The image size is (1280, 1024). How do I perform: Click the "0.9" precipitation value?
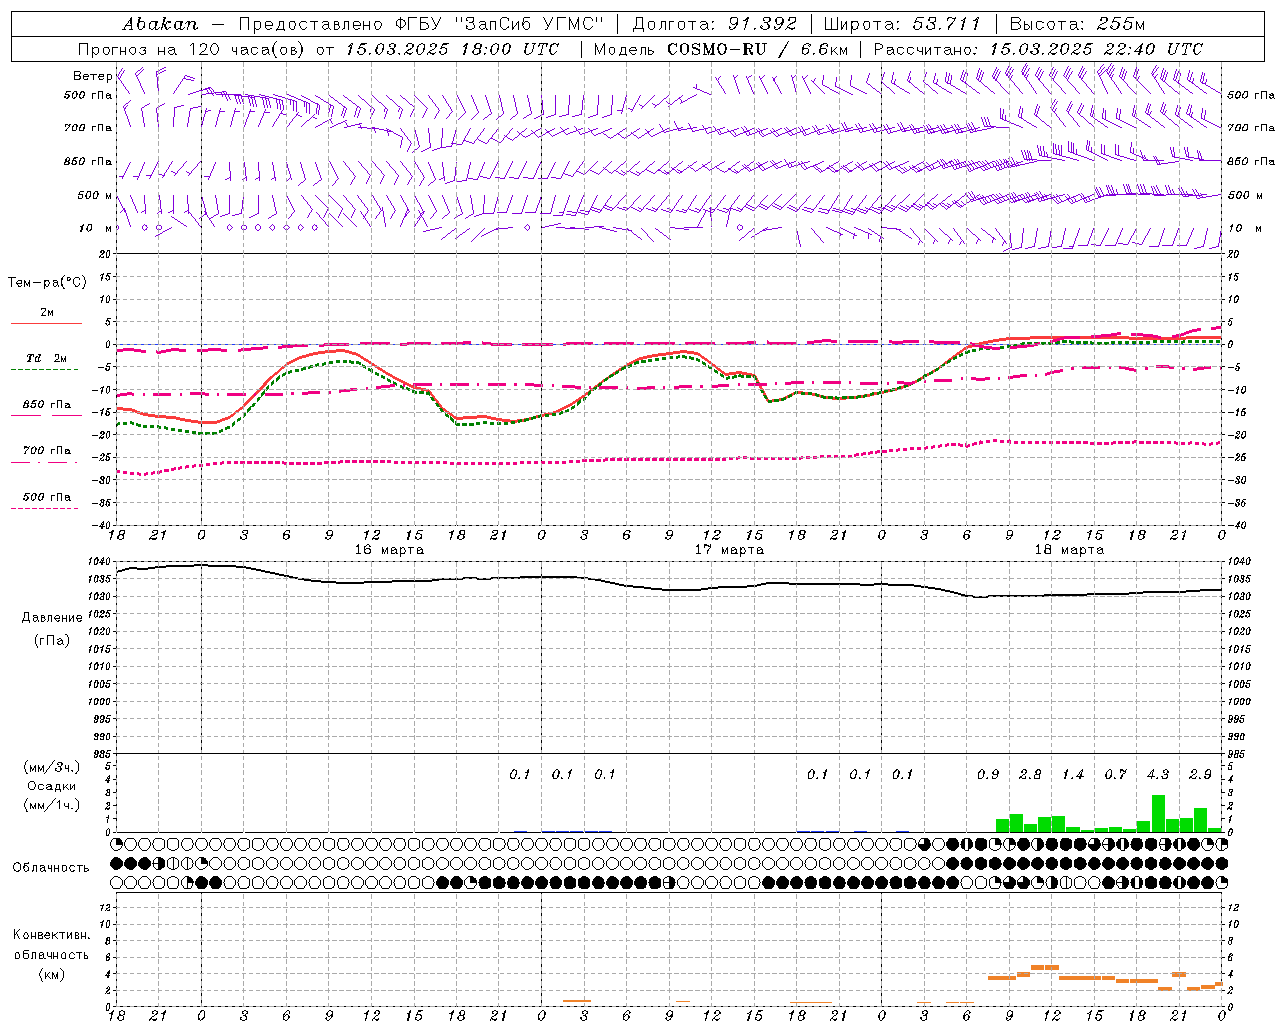[988, 774]
